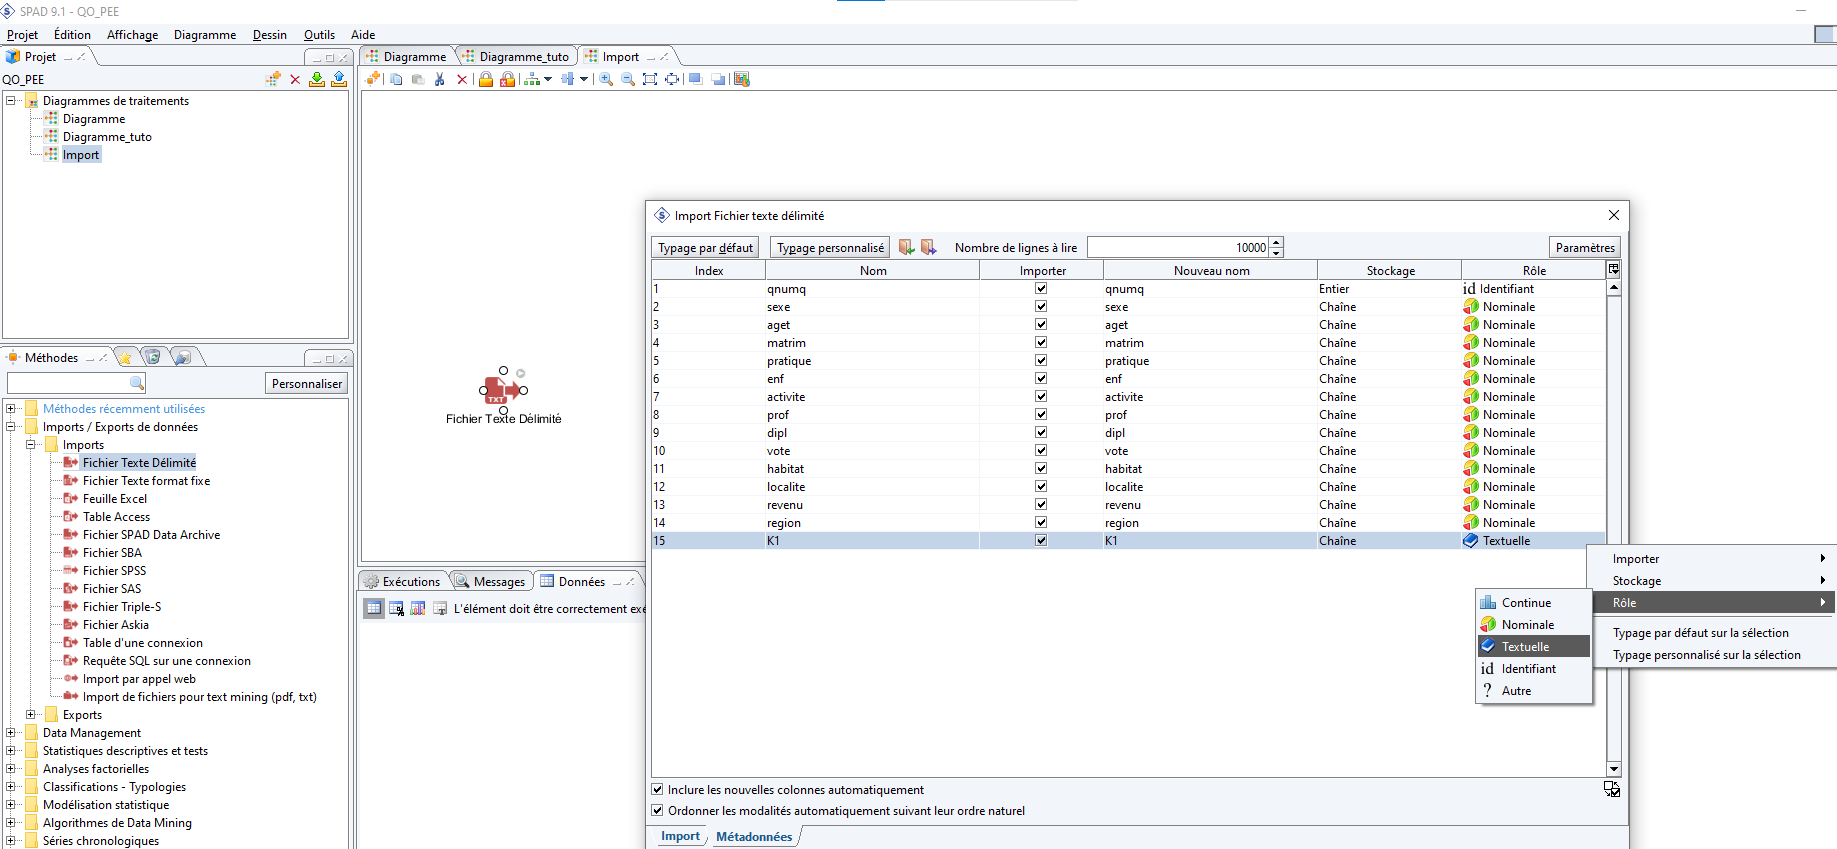Click the zoom in magnifier icon
Screen dimensions: 1837x849
pyautogui.click(x=606, y=79)
